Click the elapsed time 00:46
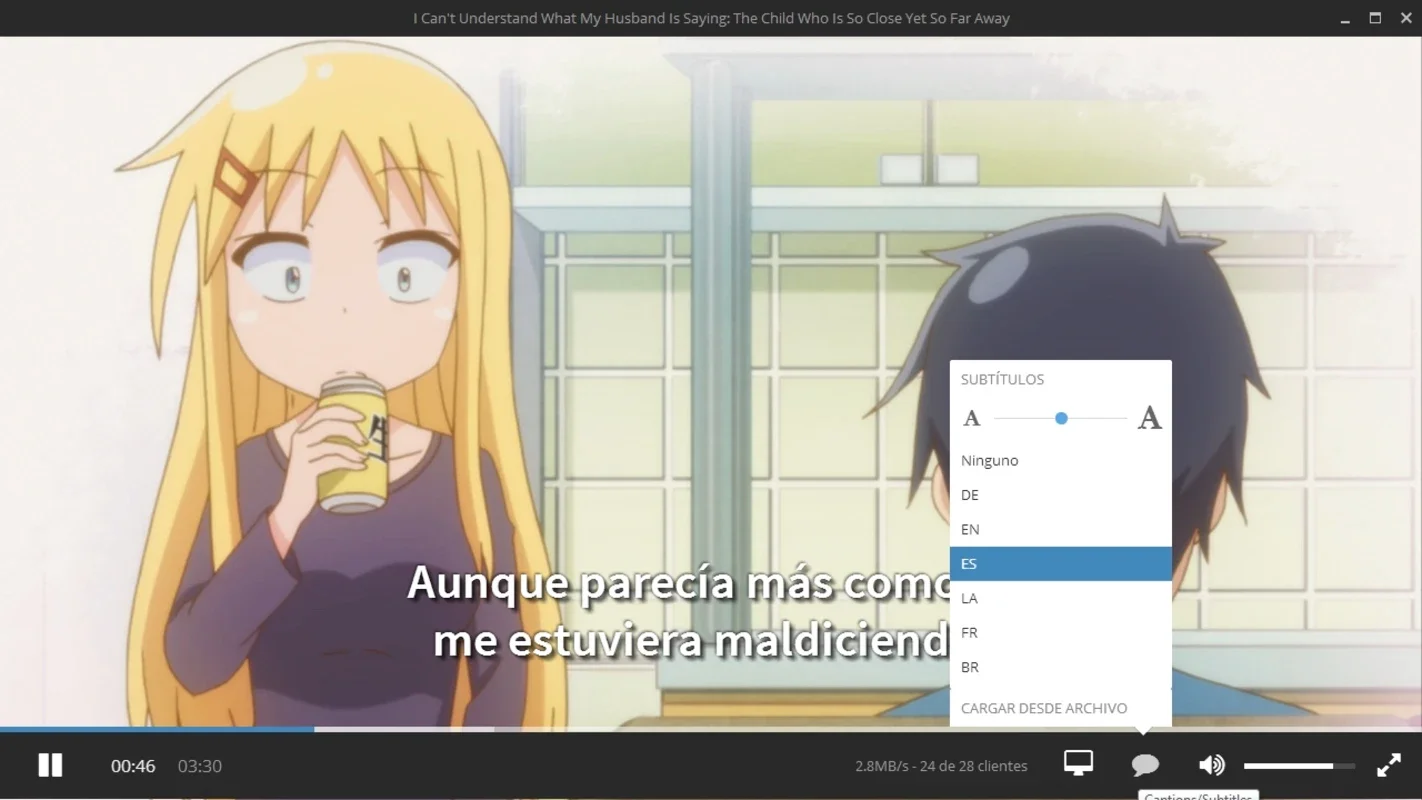Viewport: 1422px width, 800px height. tap(133, 766)
